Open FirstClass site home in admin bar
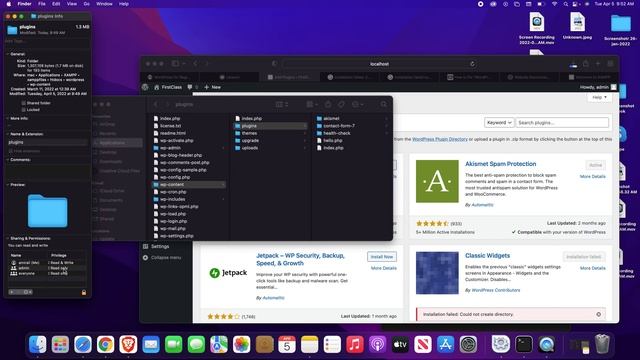 (168, 87)
